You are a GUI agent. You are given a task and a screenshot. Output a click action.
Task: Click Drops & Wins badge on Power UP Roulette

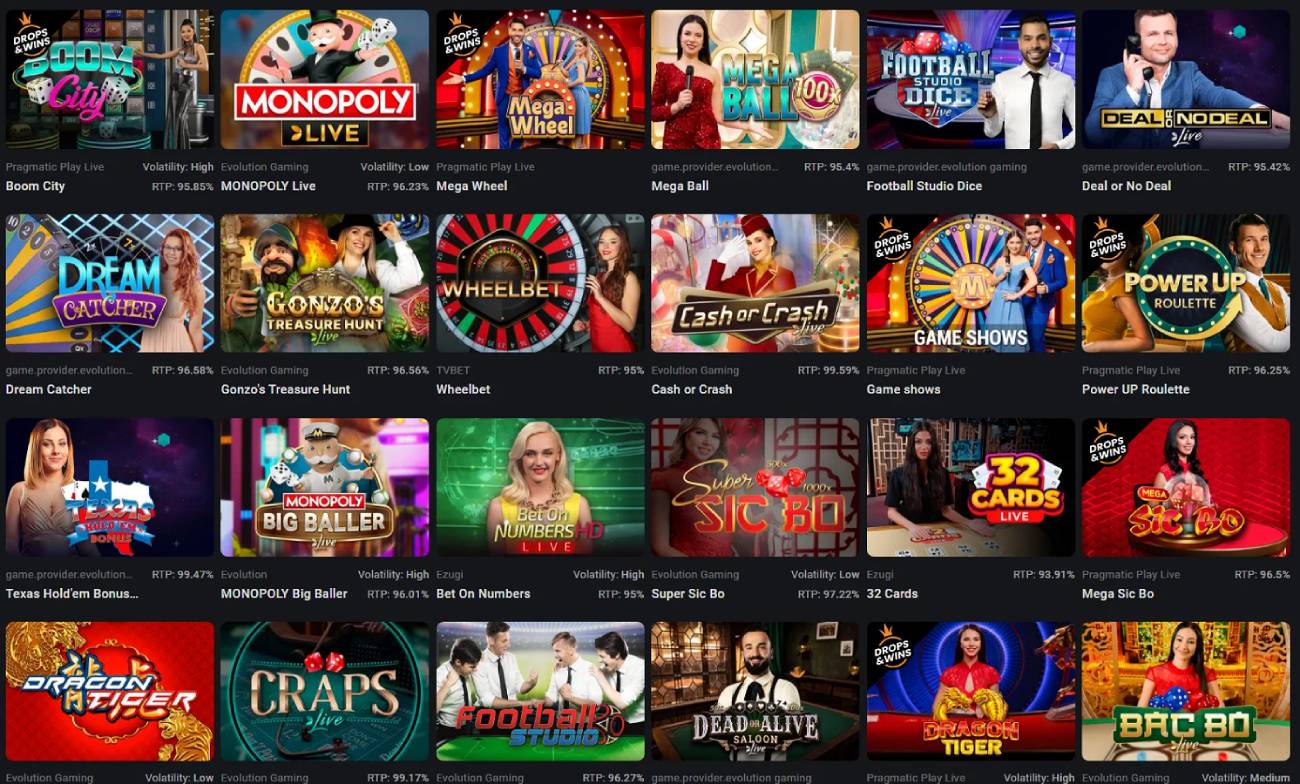pyautogui.click(x=1108, y=240)
